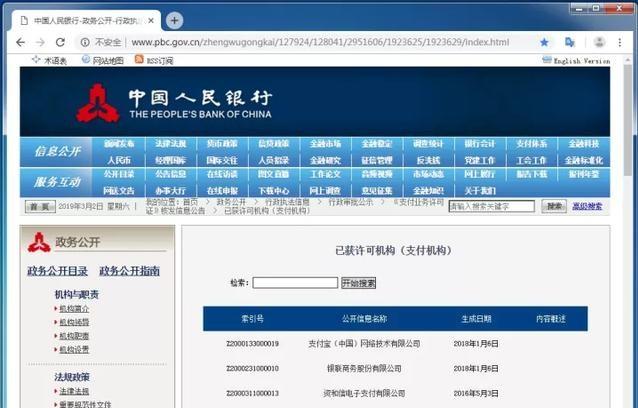The image size is (638, 408).
Task: Open the 工作论文 menu item
Action: click(x=325, y=174)
